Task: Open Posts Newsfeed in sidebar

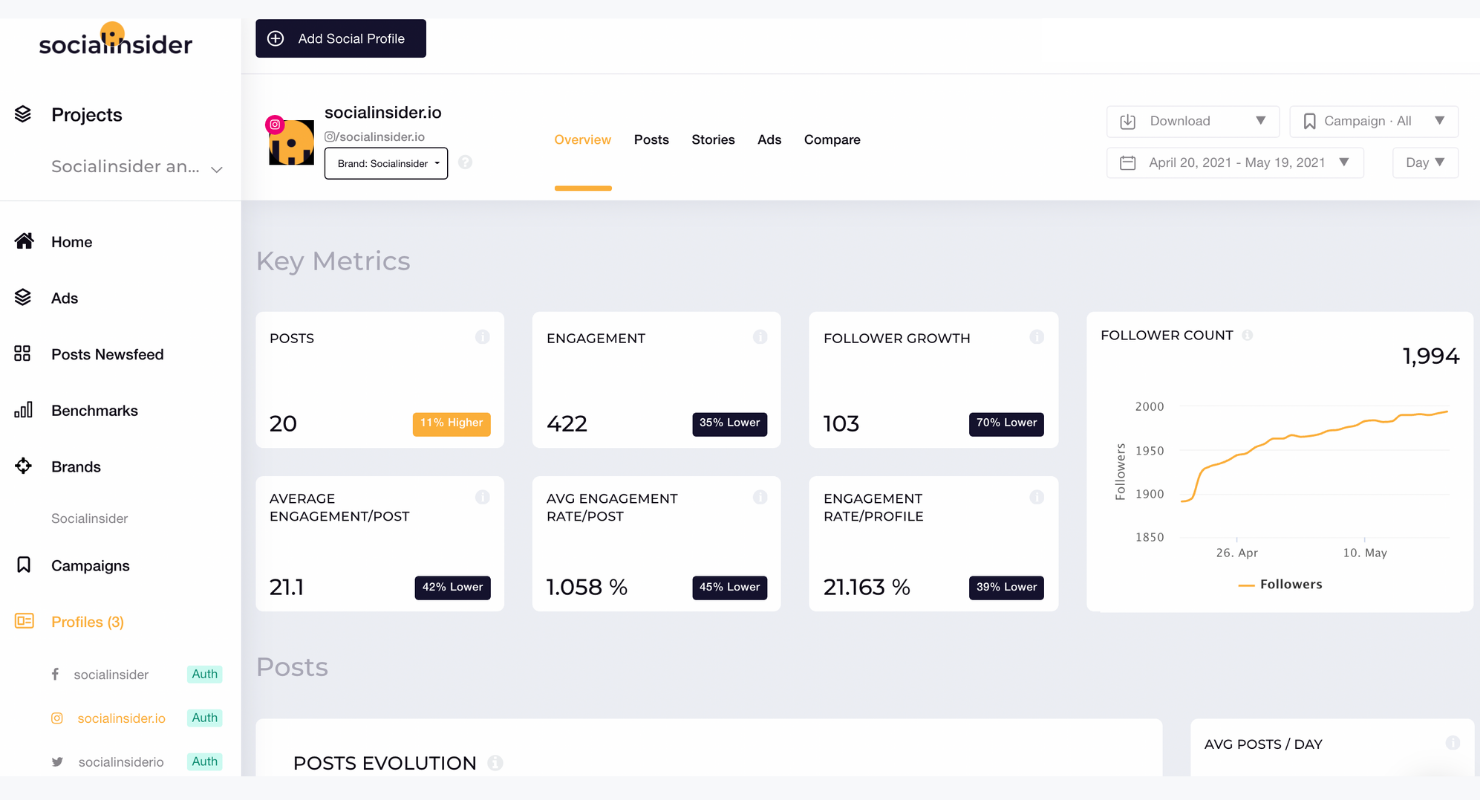Action: coord(107,354)
